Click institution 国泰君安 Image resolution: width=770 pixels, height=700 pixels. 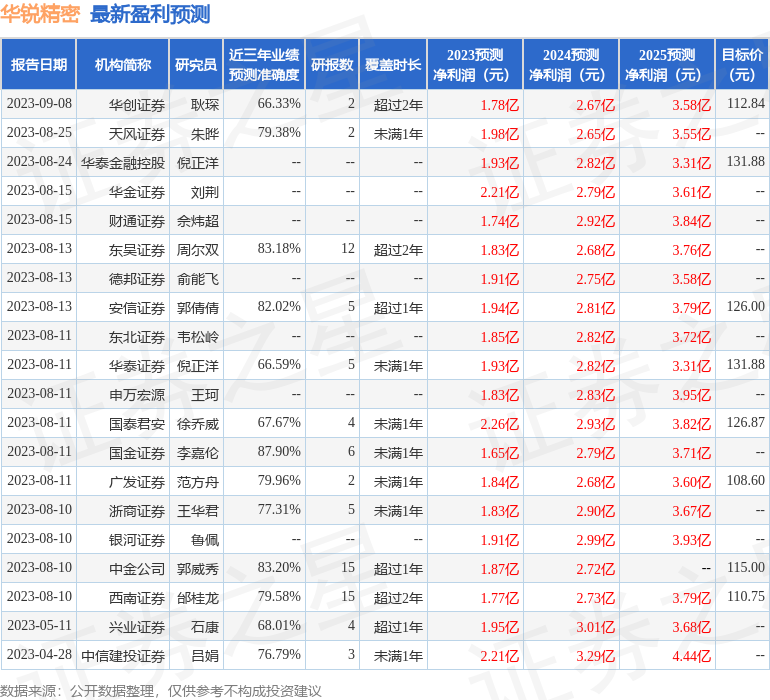coord(137,423)
